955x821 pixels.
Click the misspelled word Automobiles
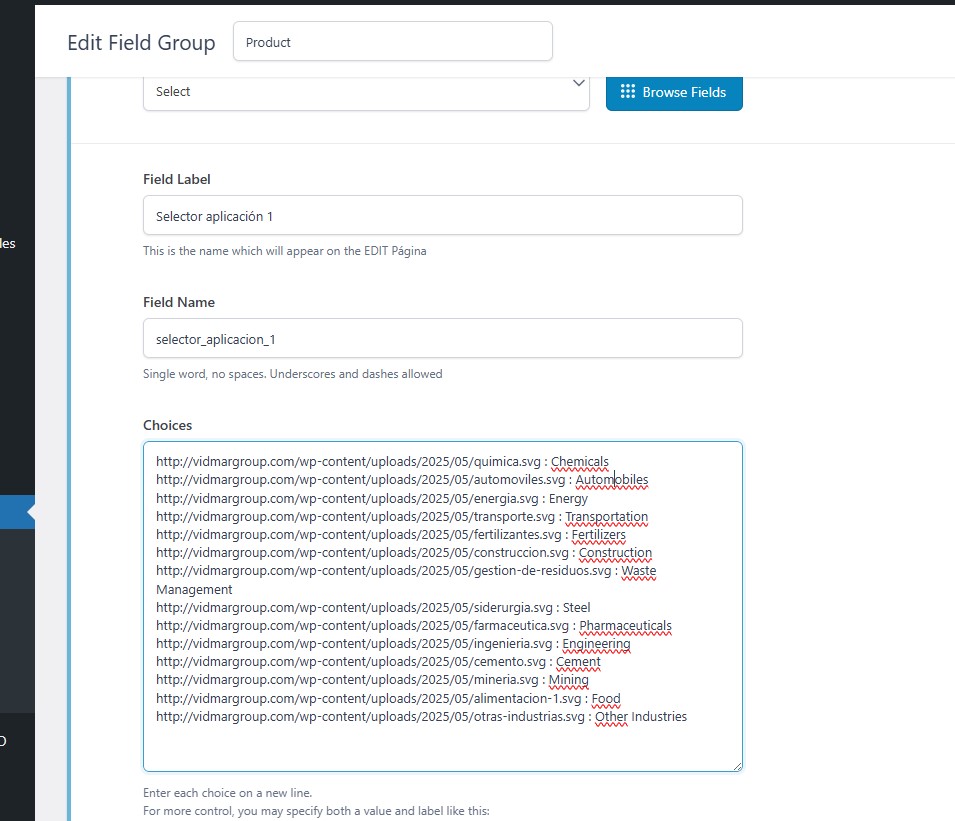click(611, 480)
